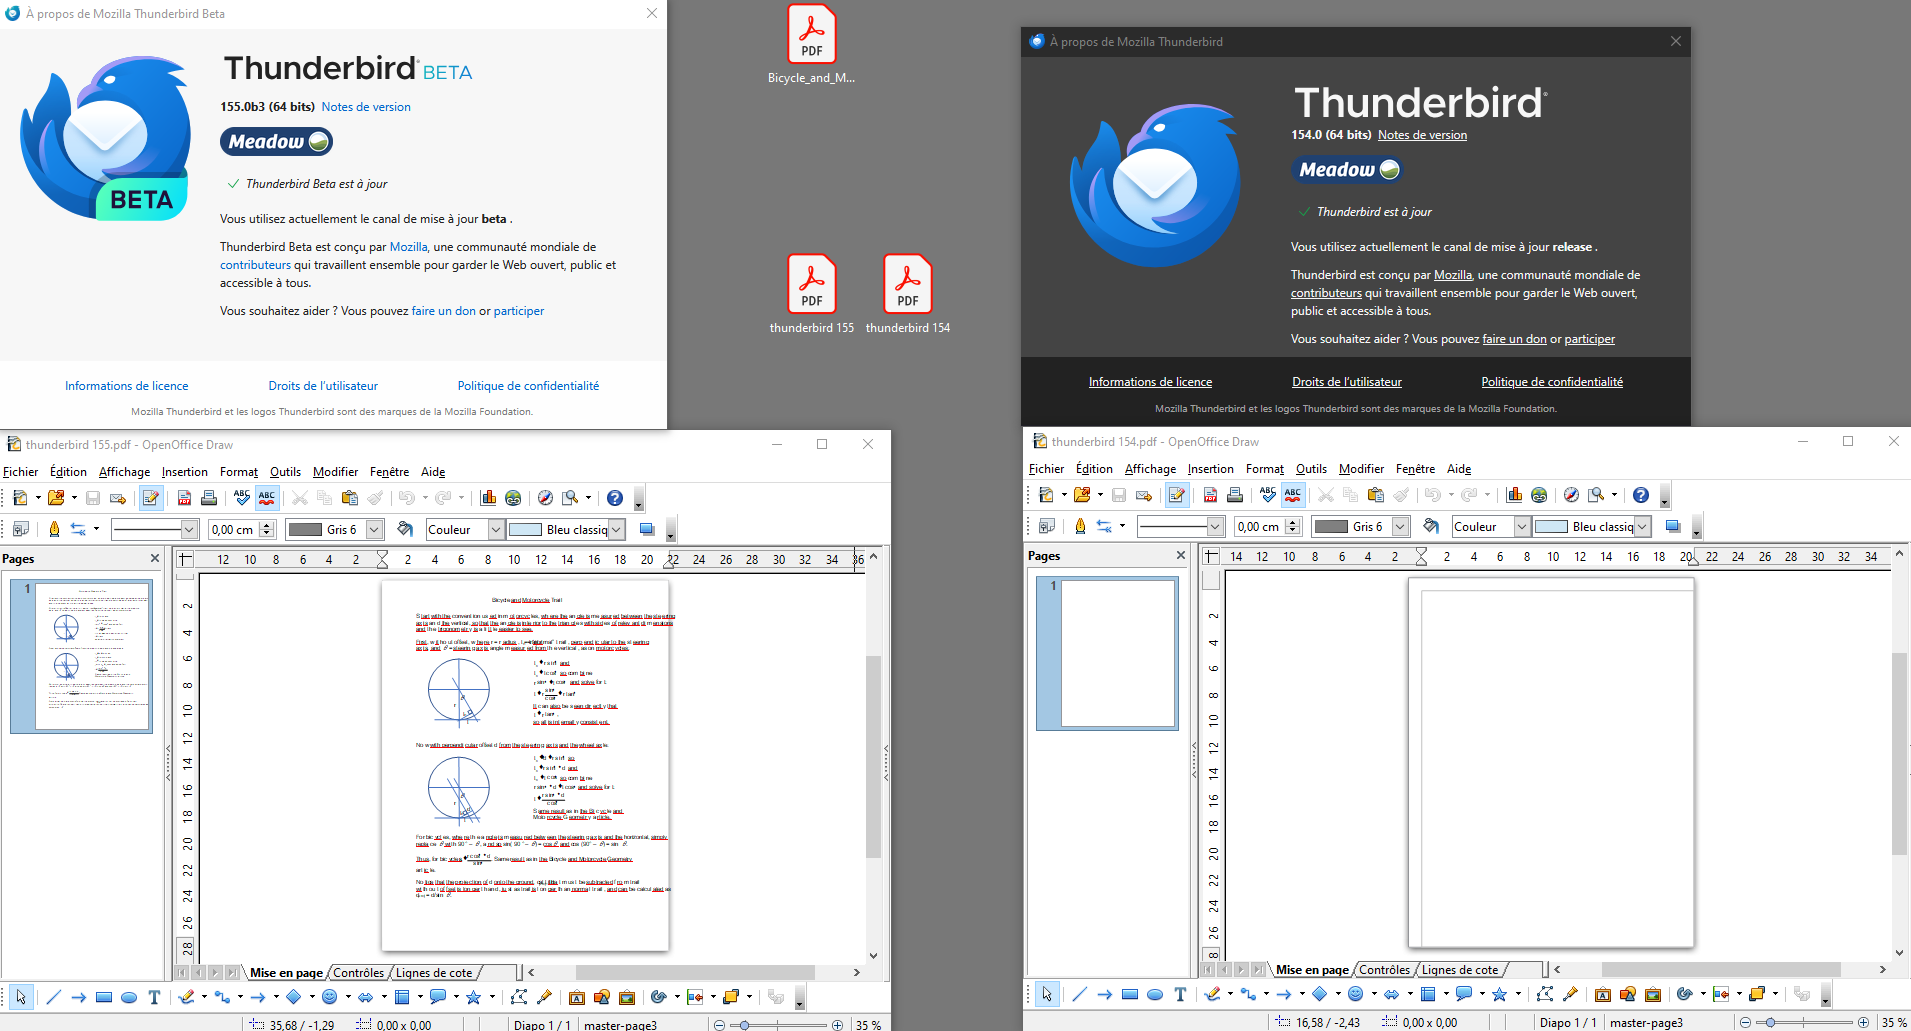Open Fontwork Gallery in thunderbird 155.pdf window

(577, 997)
